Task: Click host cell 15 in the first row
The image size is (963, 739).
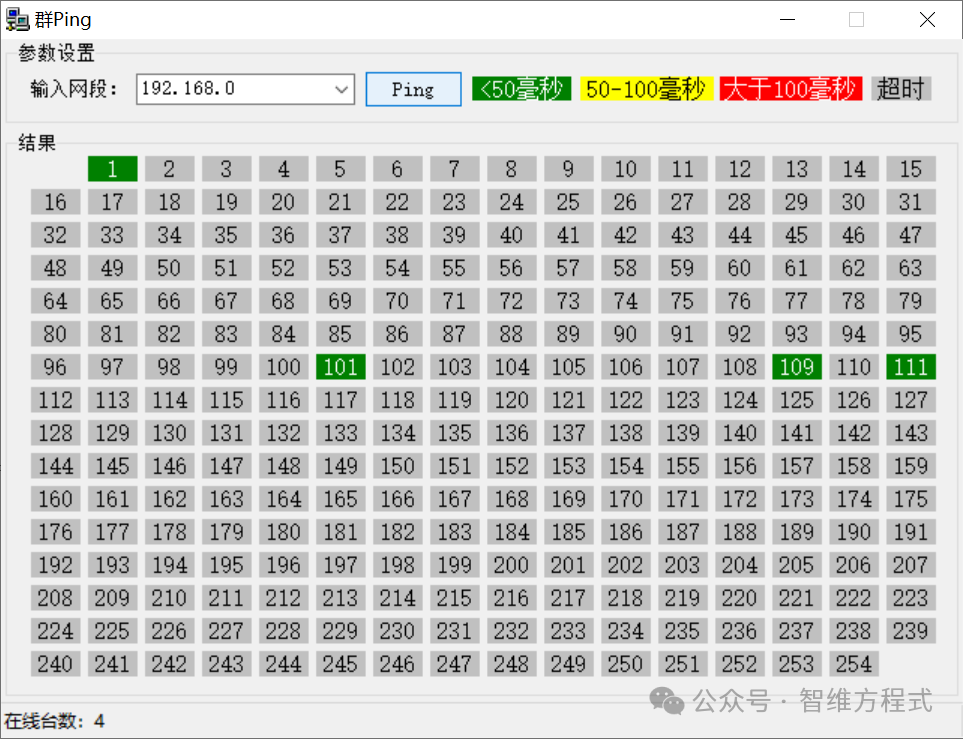Action: point(910,169)
